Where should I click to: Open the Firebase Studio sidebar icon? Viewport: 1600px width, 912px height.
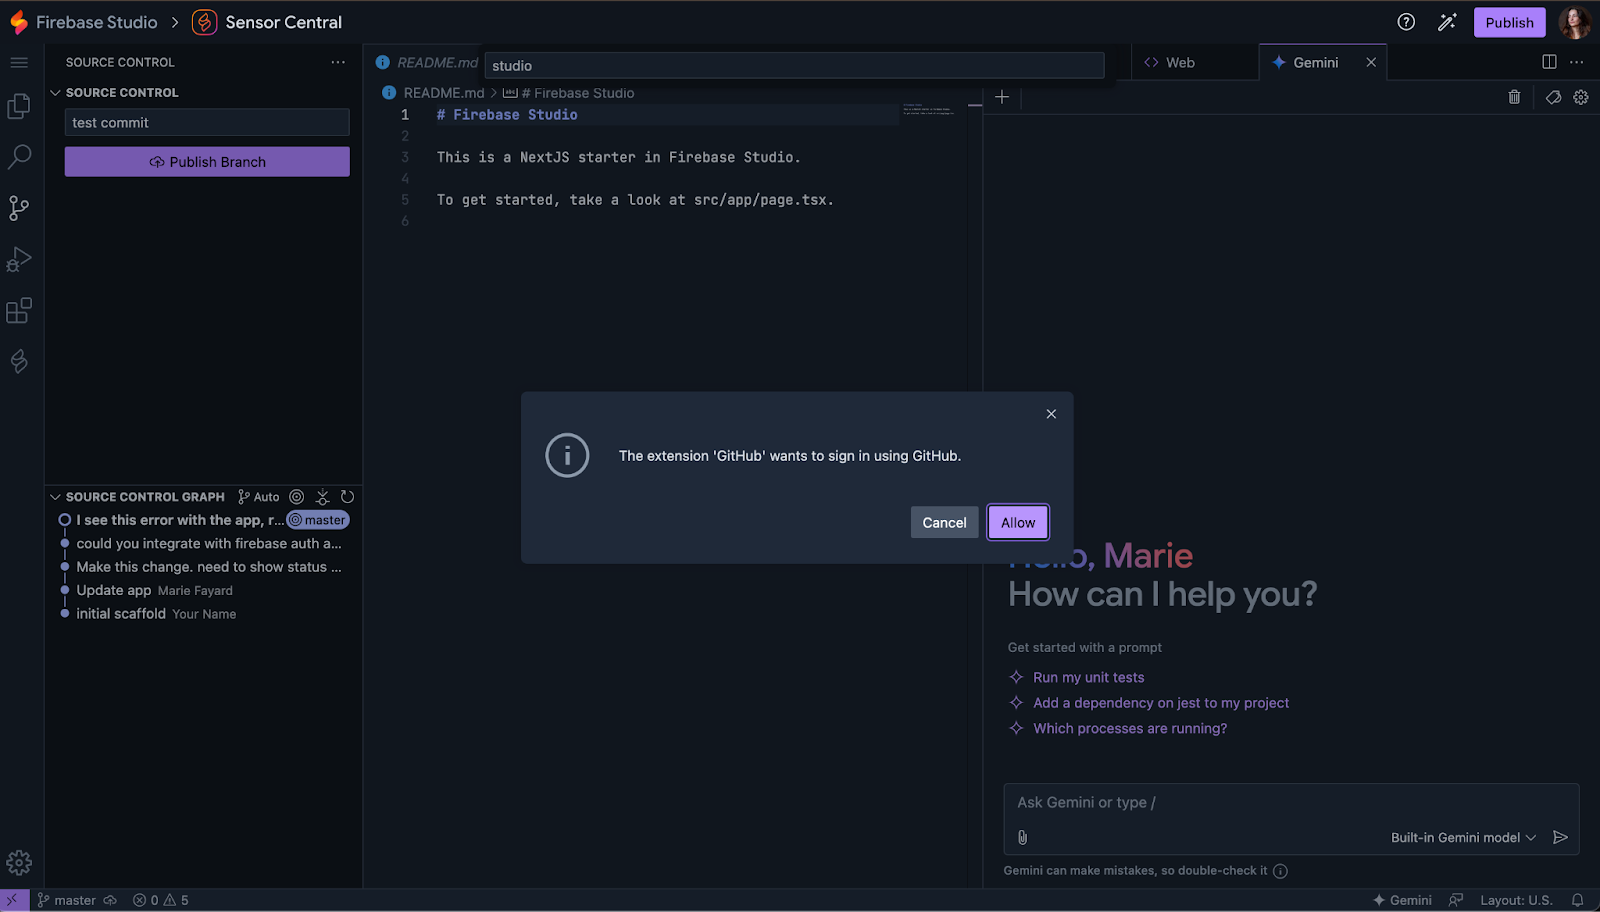19,361
